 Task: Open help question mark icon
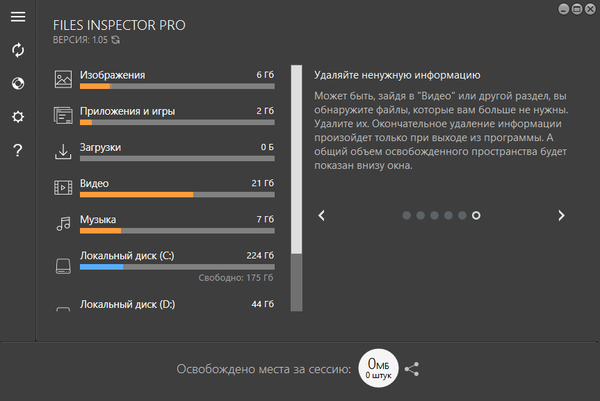coord(18,151)
